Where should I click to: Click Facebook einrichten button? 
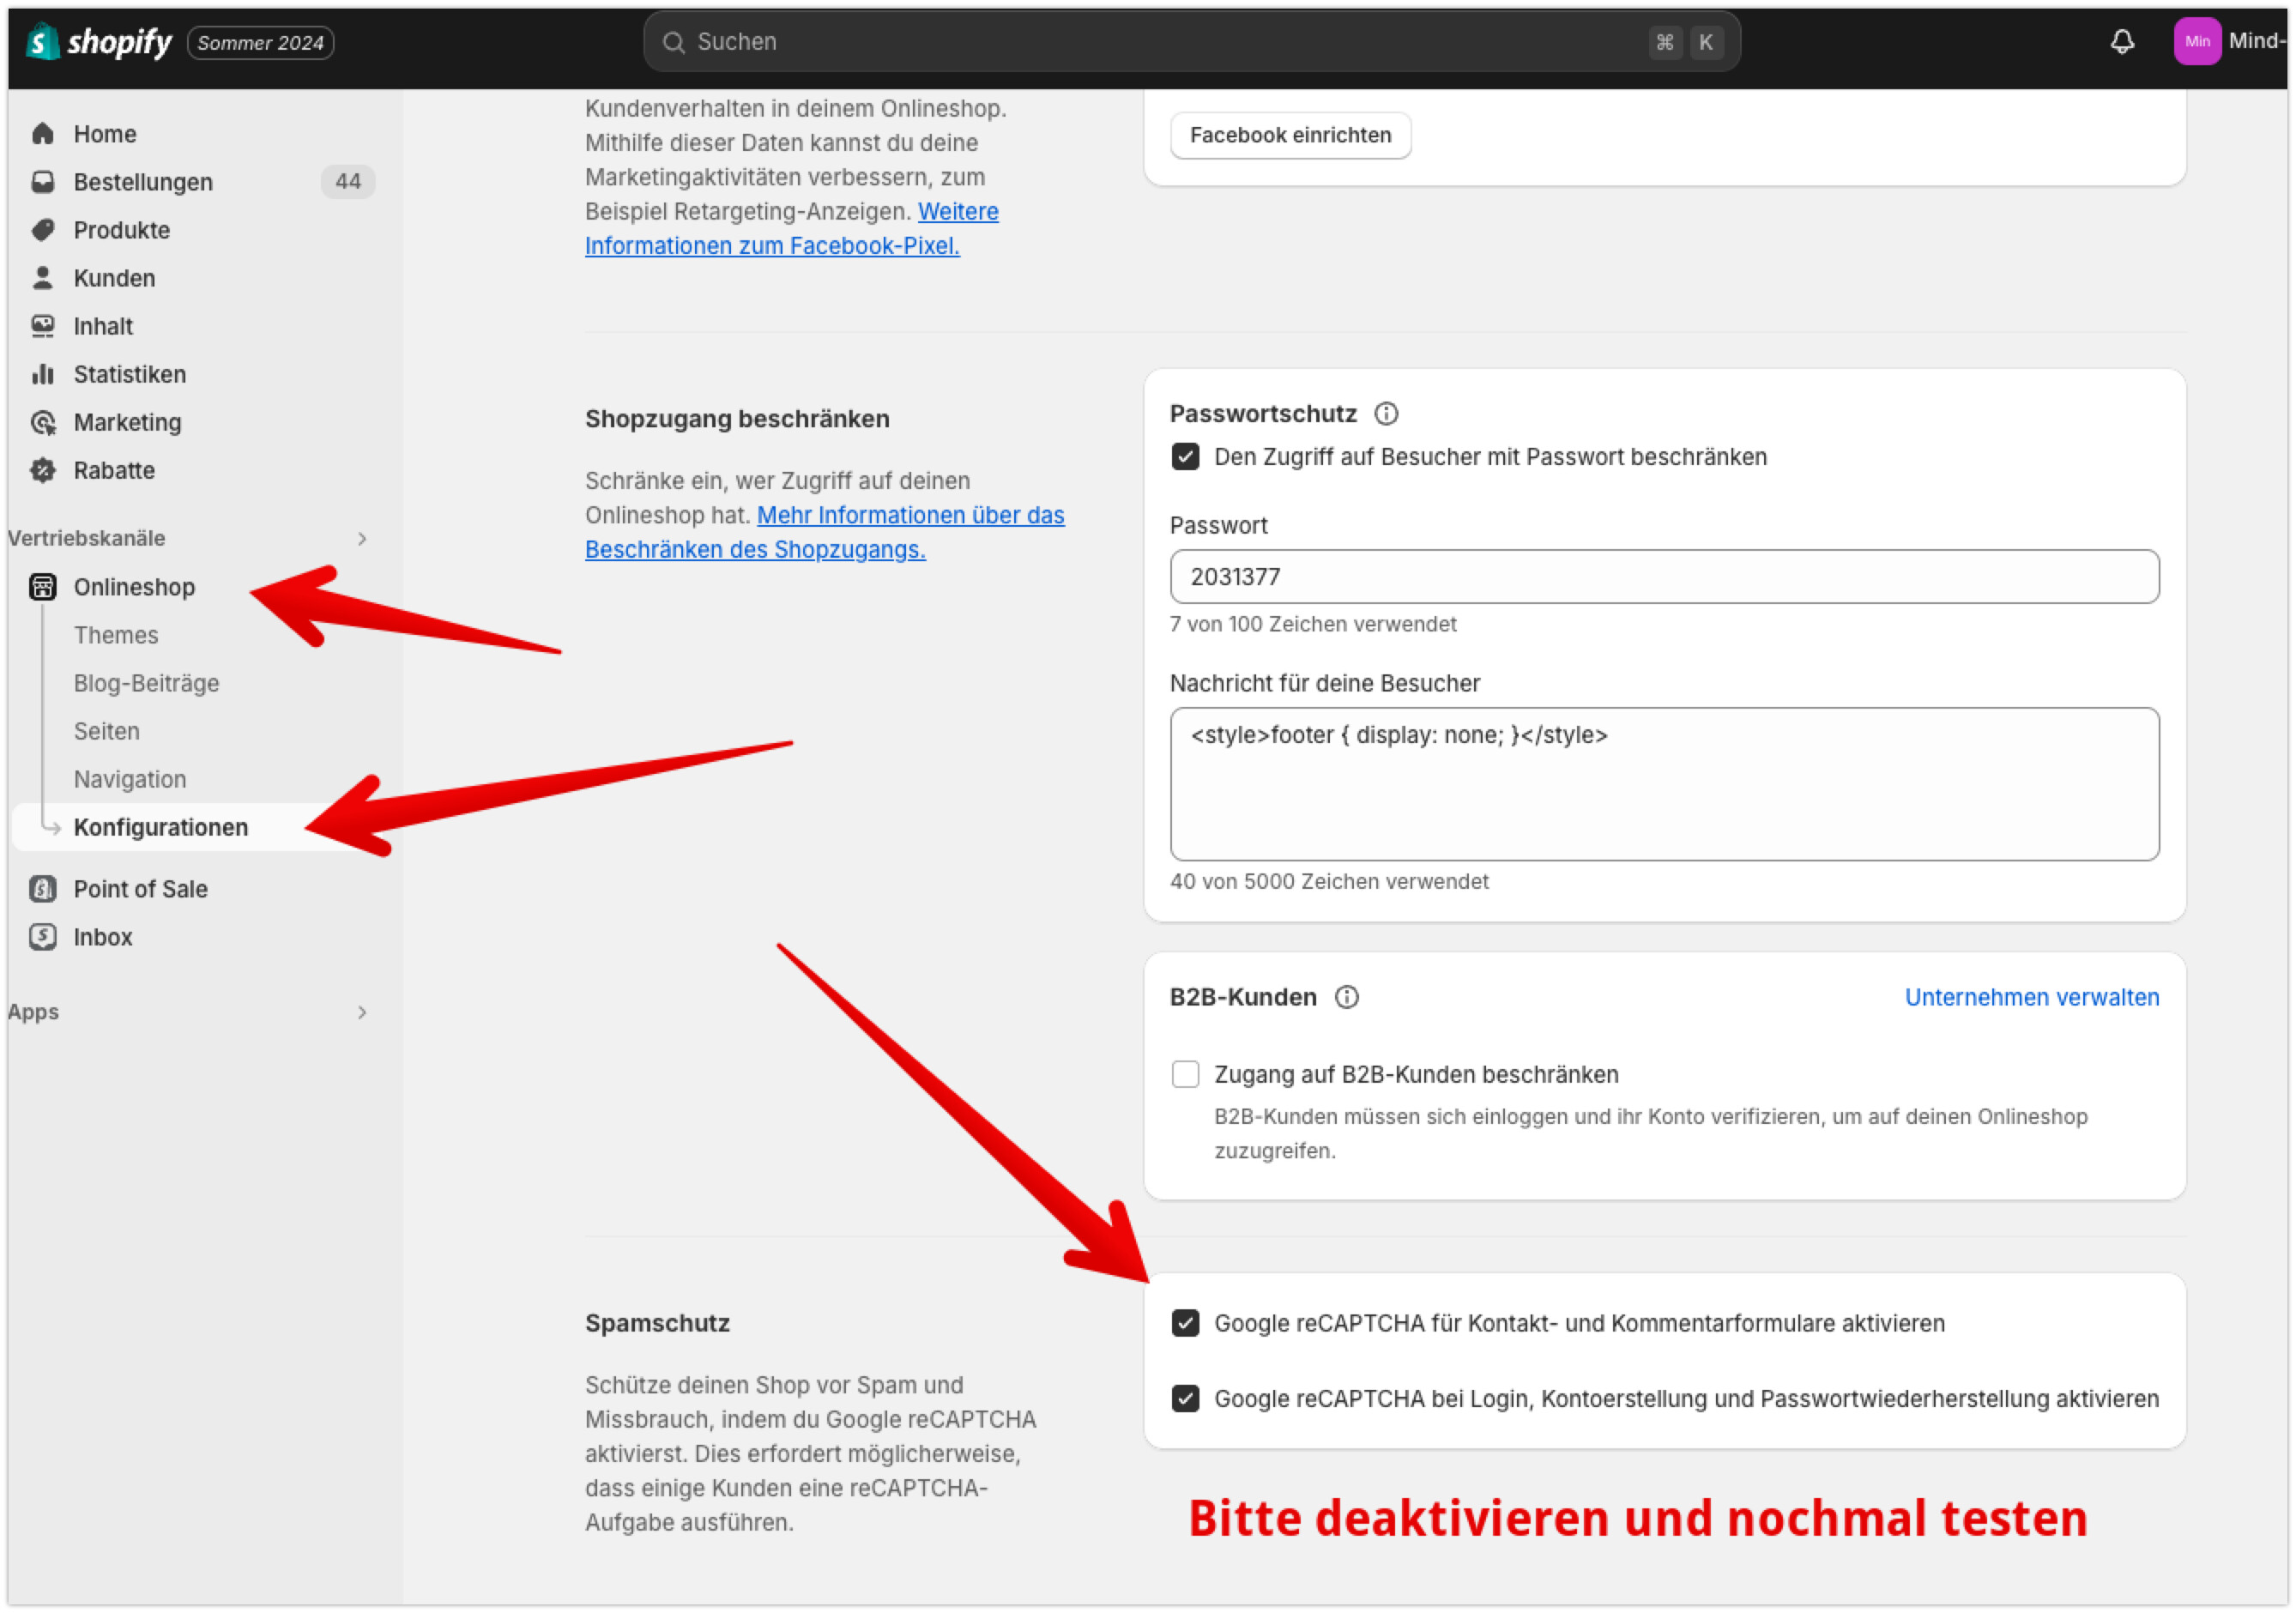(x=1290, y=135)
